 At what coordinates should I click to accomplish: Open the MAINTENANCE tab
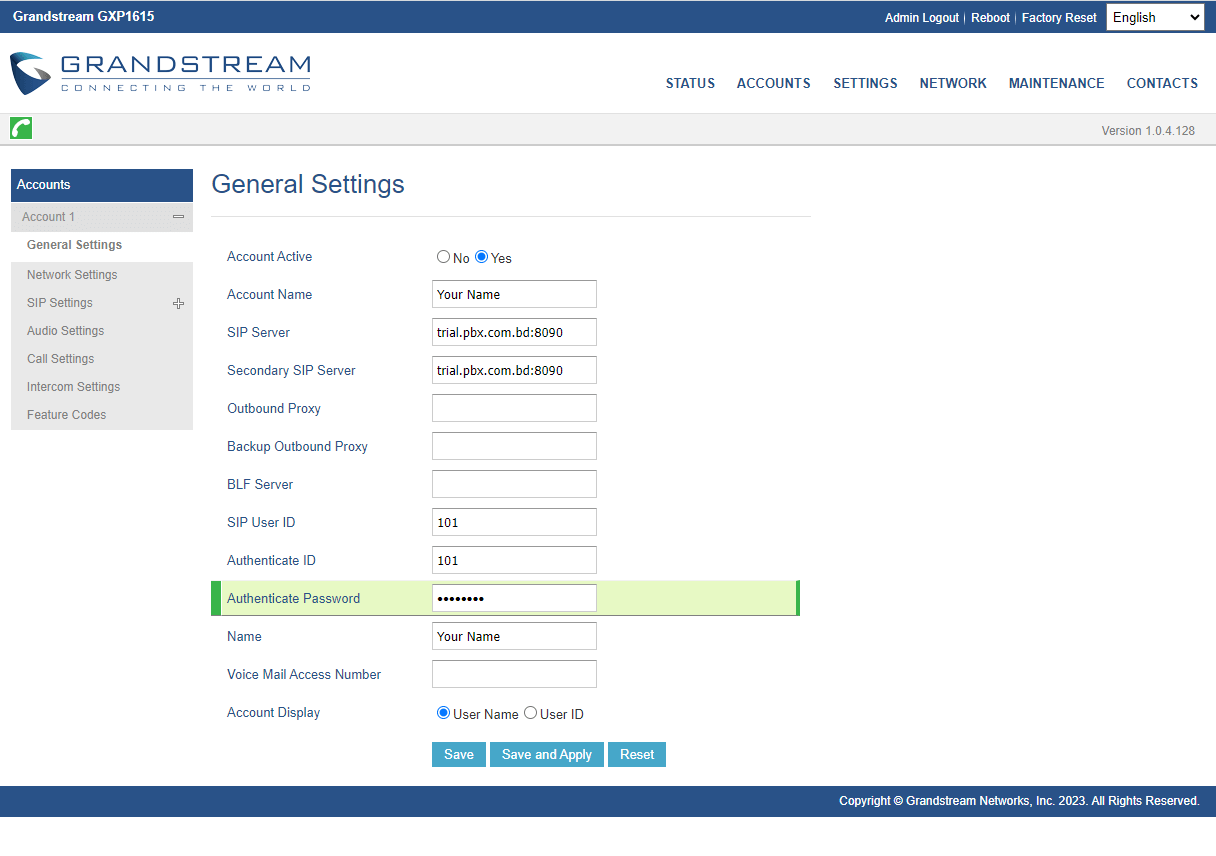pyautogui.click(x=1056, y=83)
